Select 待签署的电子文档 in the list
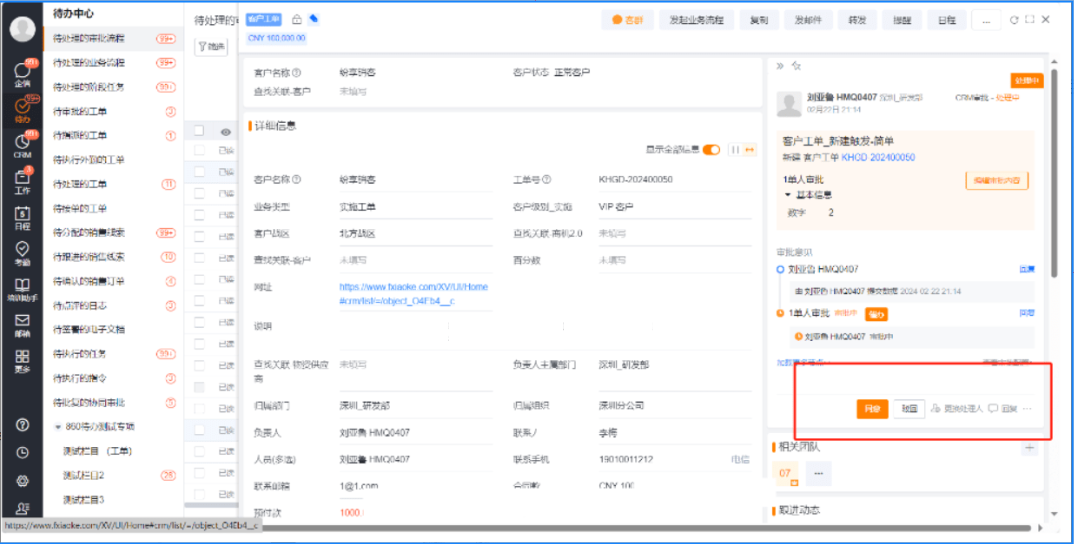This screenshot has width=1074, height=544. coord(113,330)
